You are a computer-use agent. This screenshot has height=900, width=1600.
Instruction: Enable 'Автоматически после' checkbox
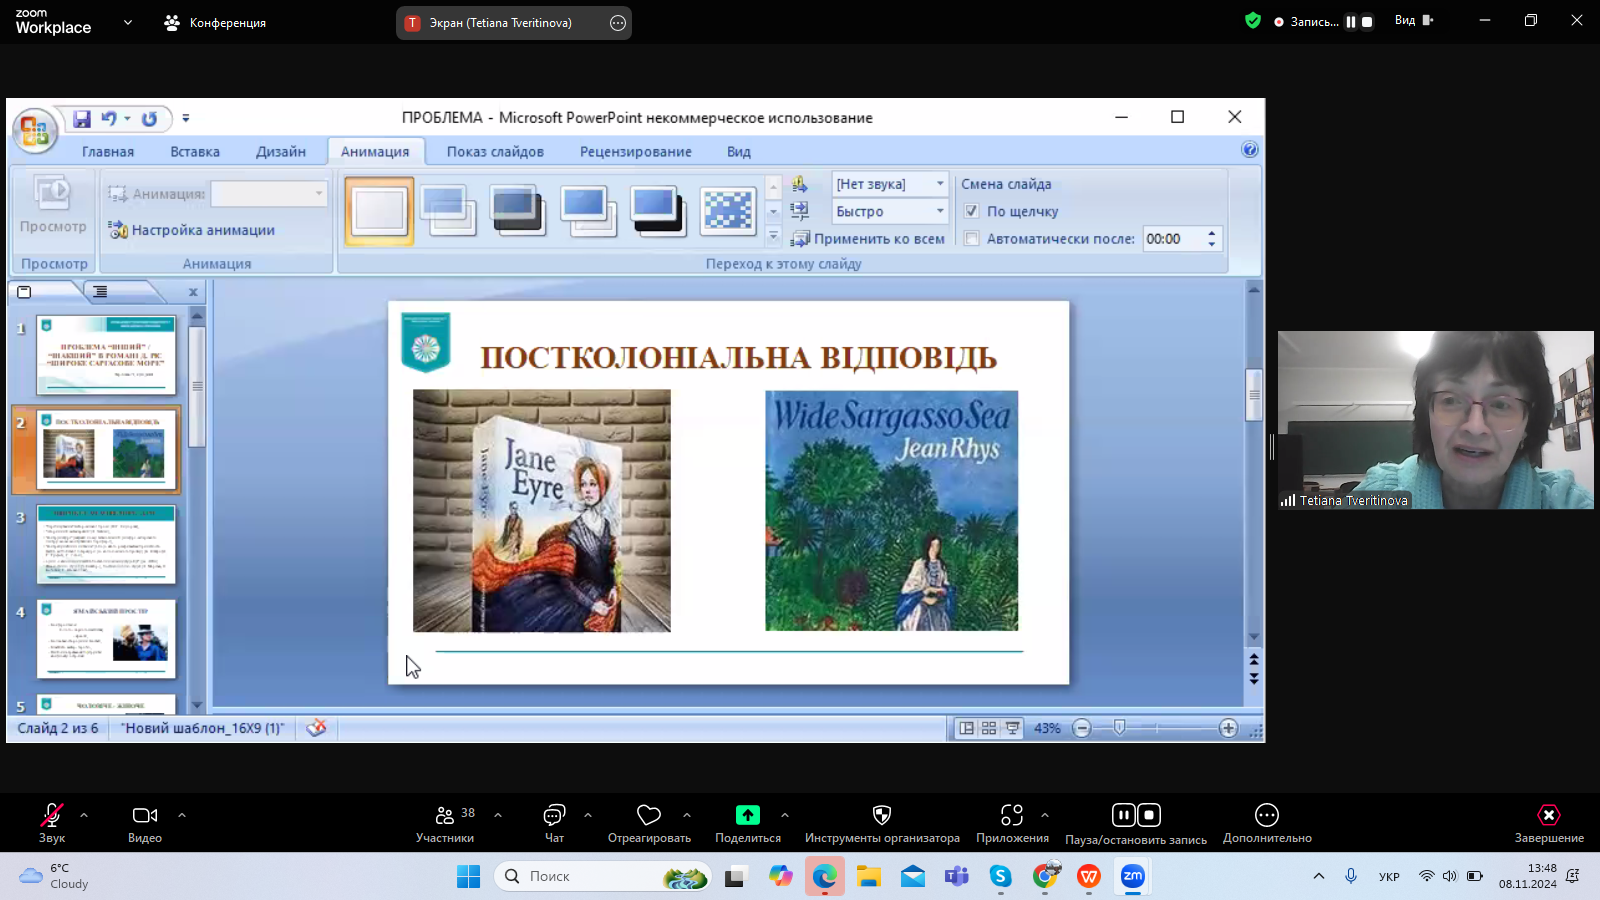coord(971,239)
